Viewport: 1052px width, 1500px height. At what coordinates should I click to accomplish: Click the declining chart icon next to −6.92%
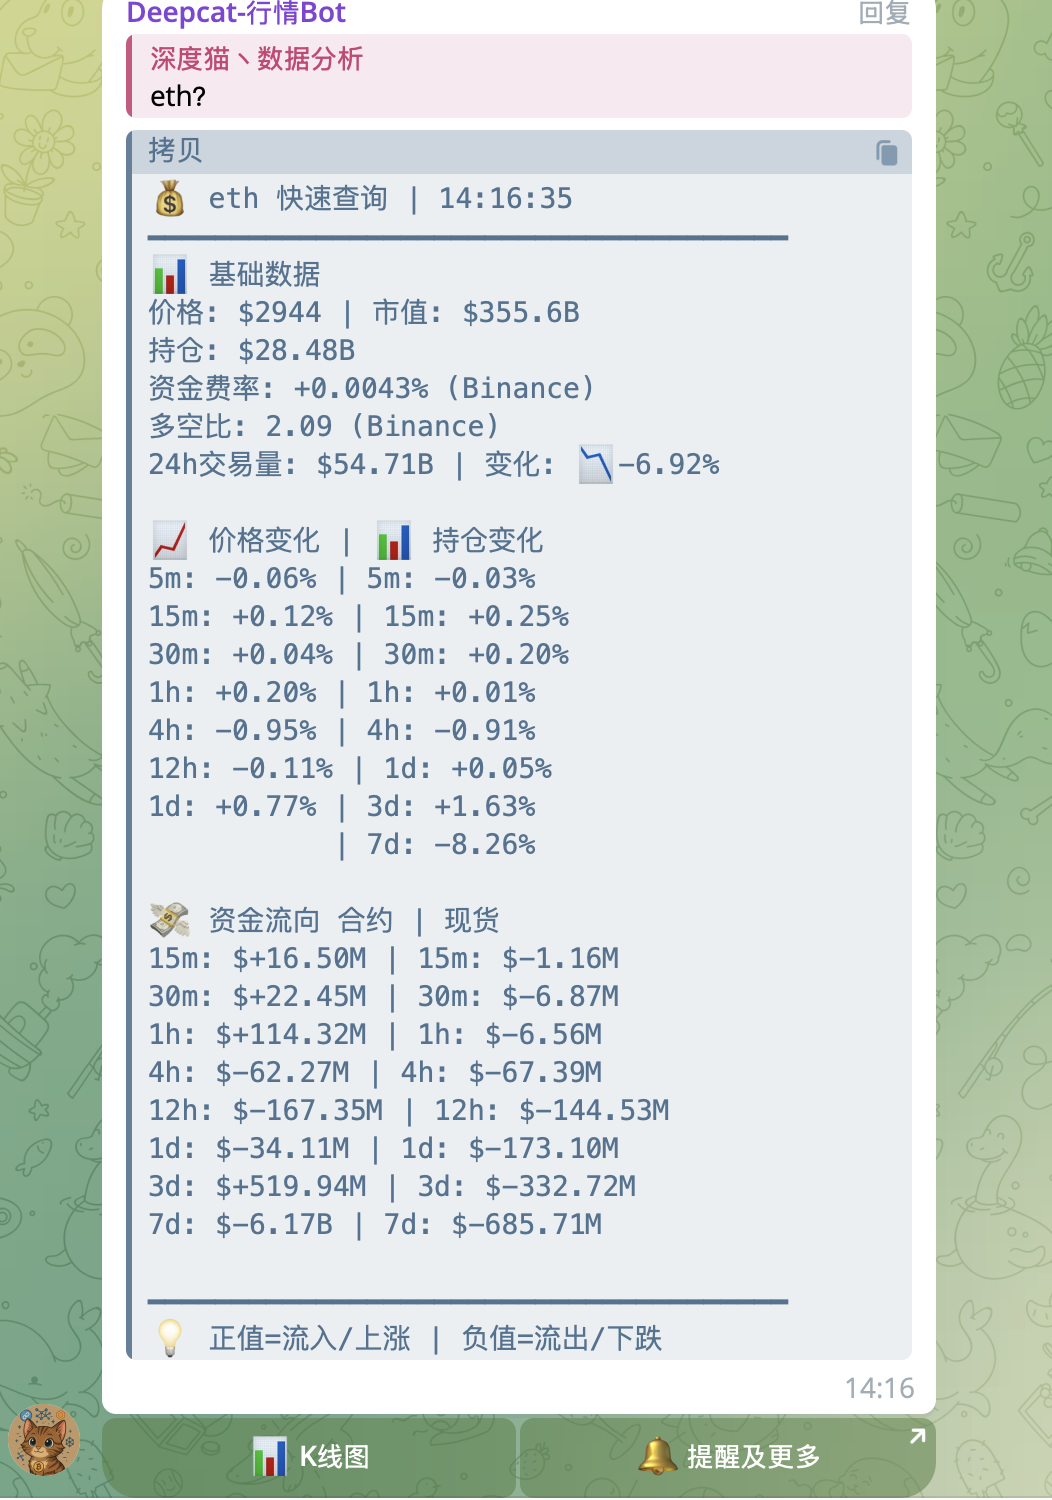click(x=594, y=464)
